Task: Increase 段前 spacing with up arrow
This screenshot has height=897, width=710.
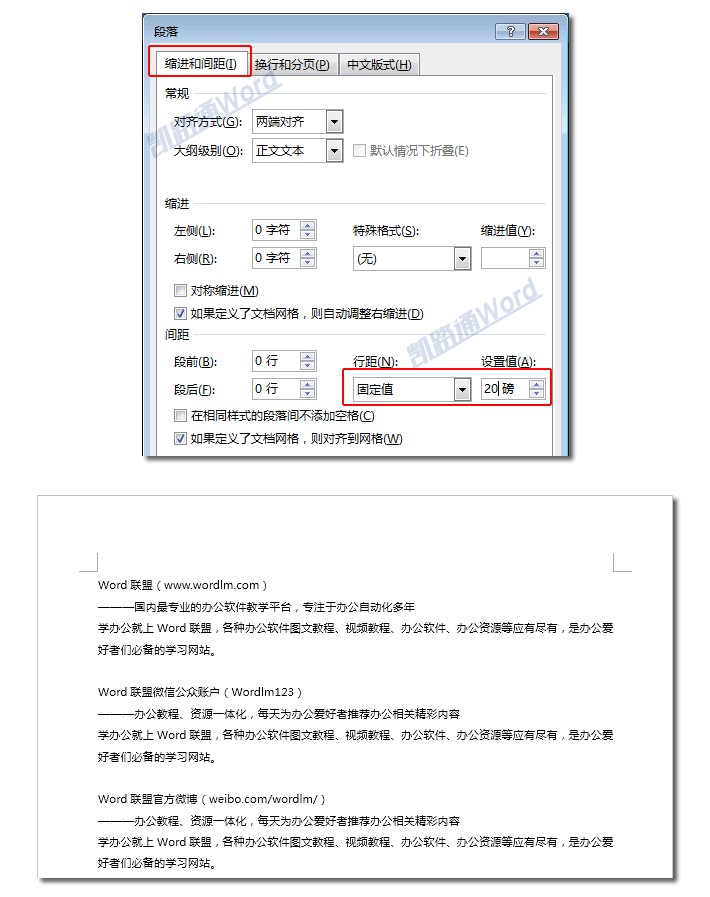Action: point(308,356)
